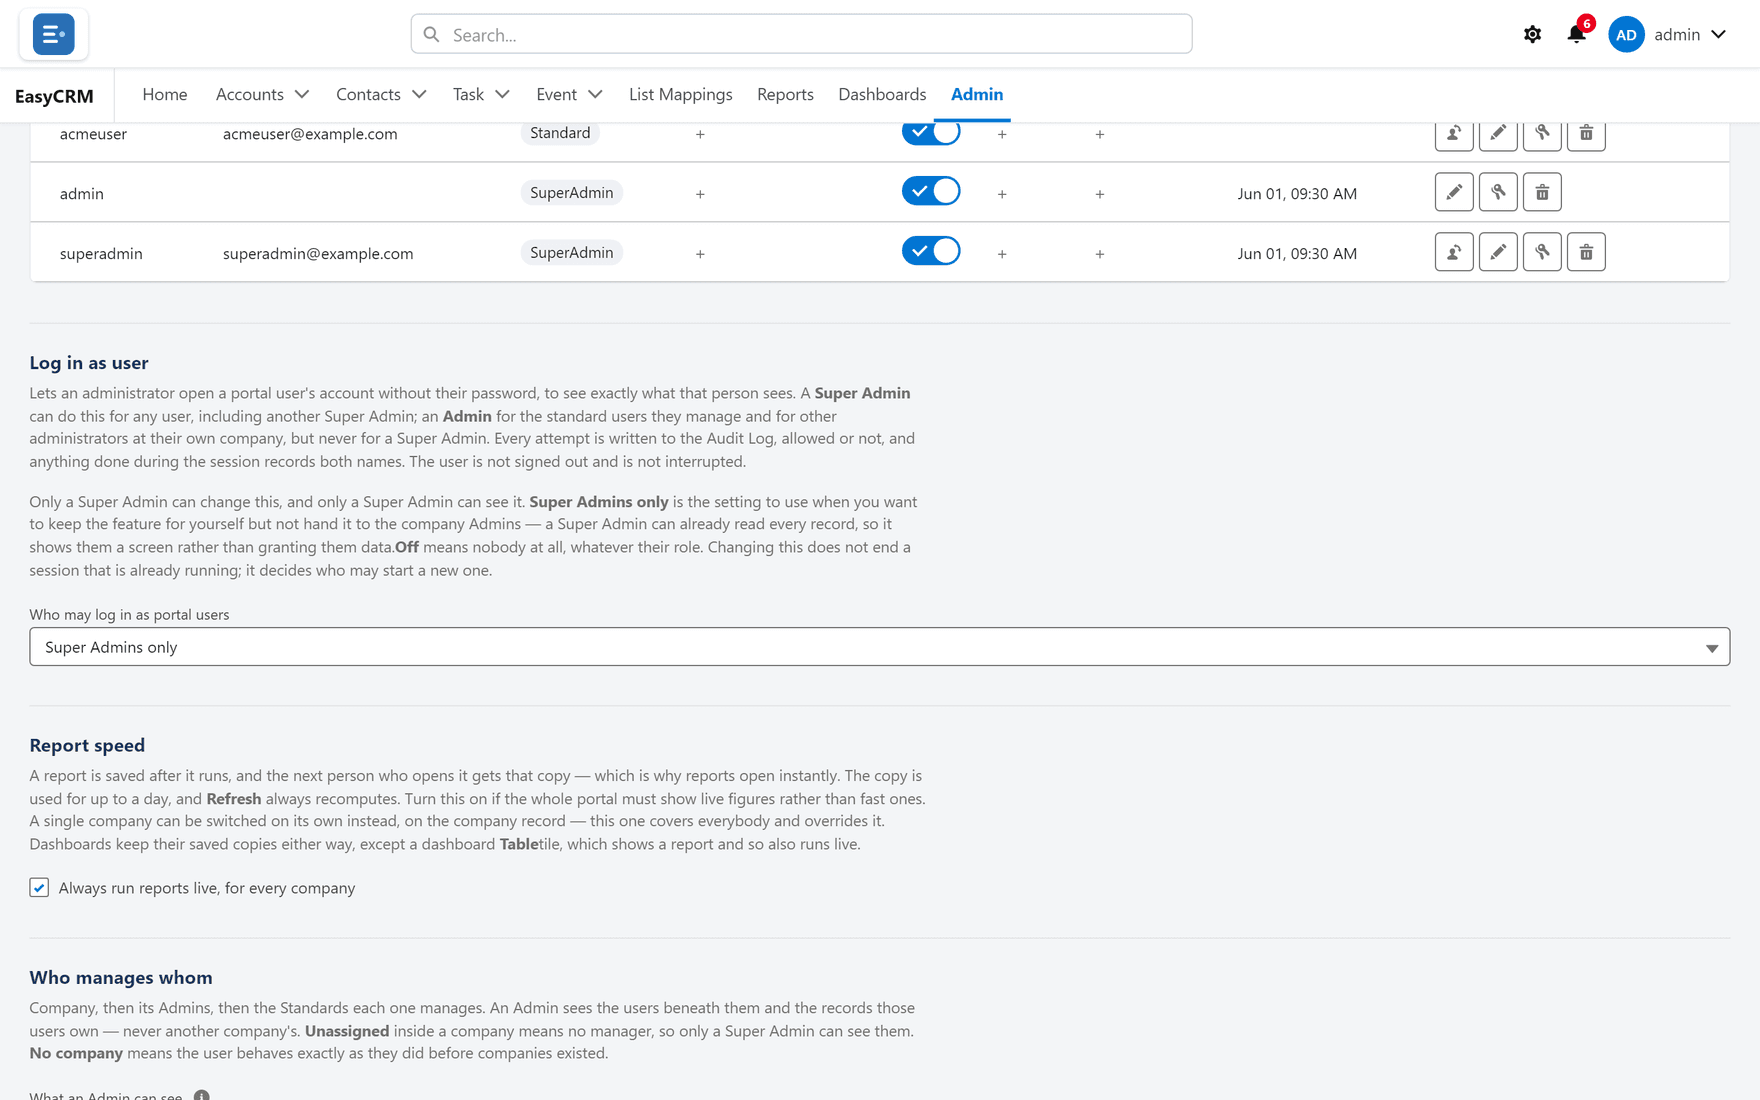Open the List Mappings tab
Image resolution: width=1760 pixels, height=1100 pixels.
681,94
